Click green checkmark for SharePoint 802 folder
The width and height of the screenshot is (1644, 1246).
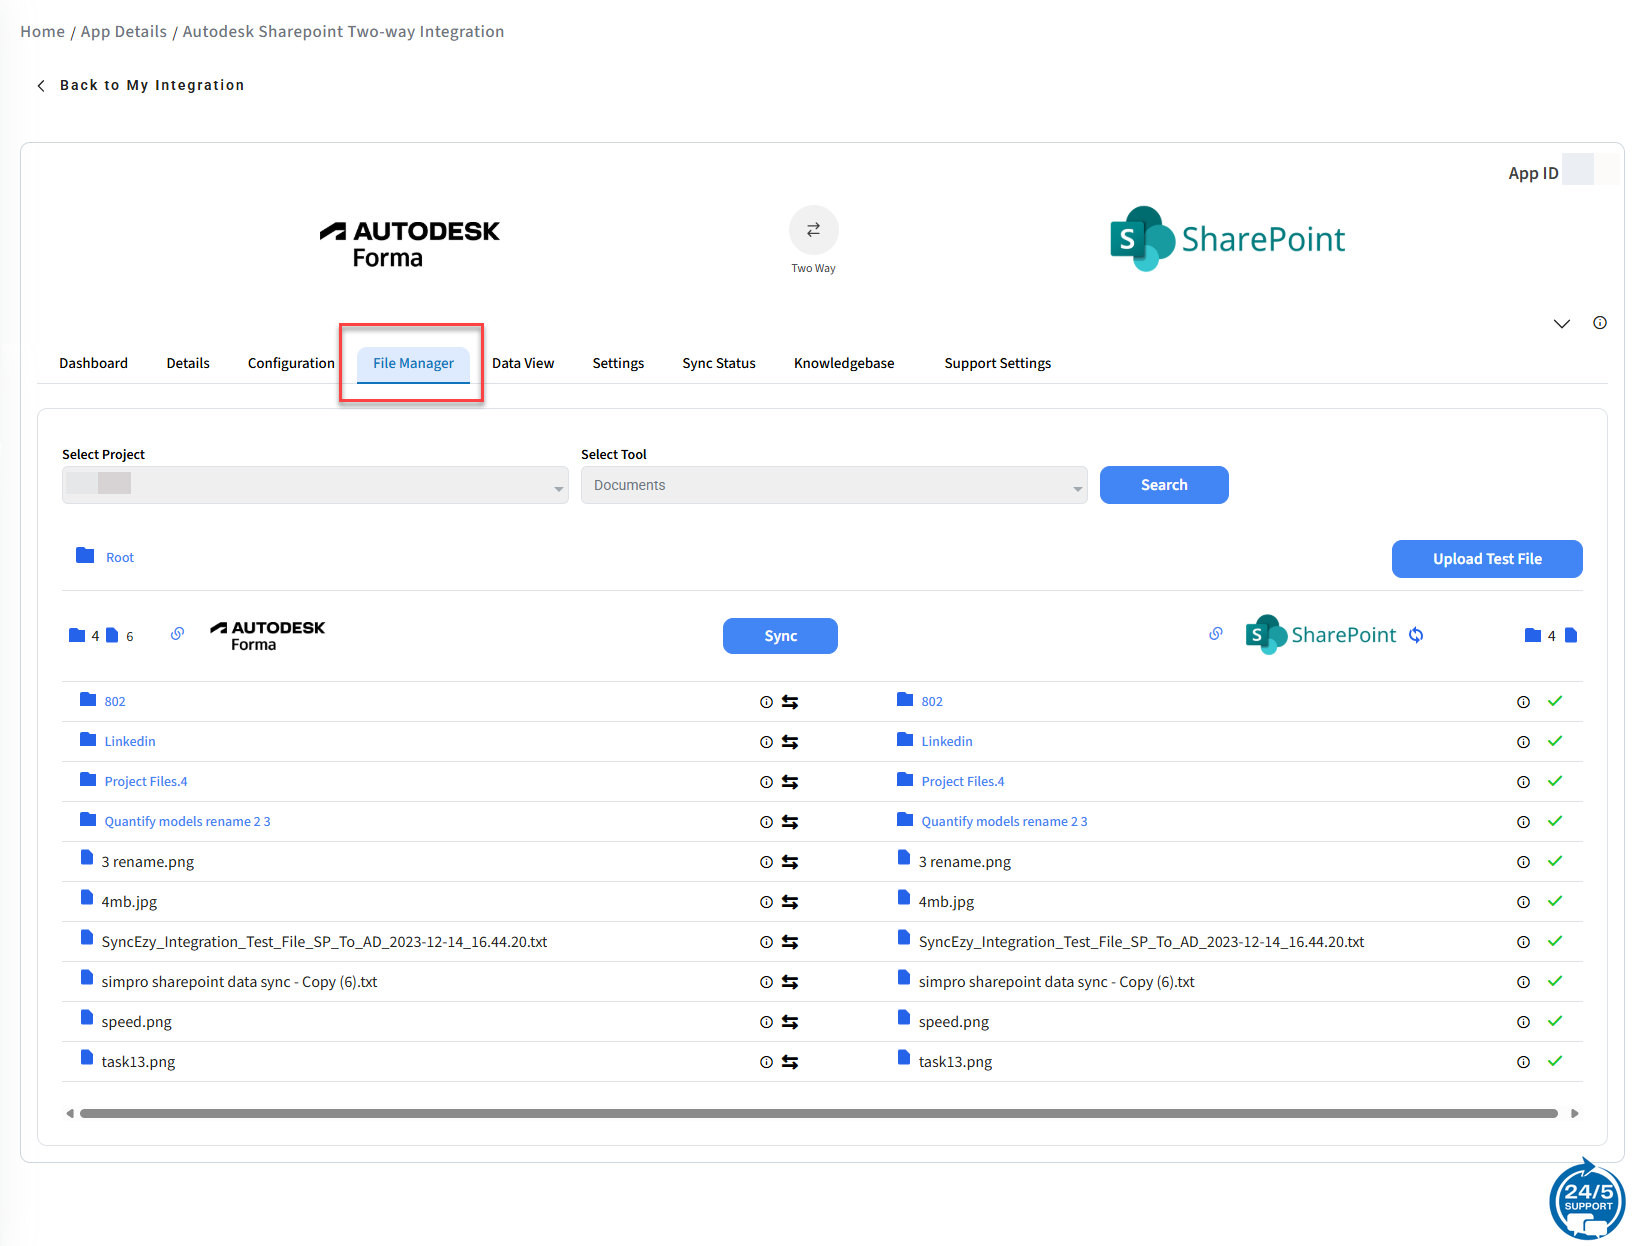point(1555,701)
